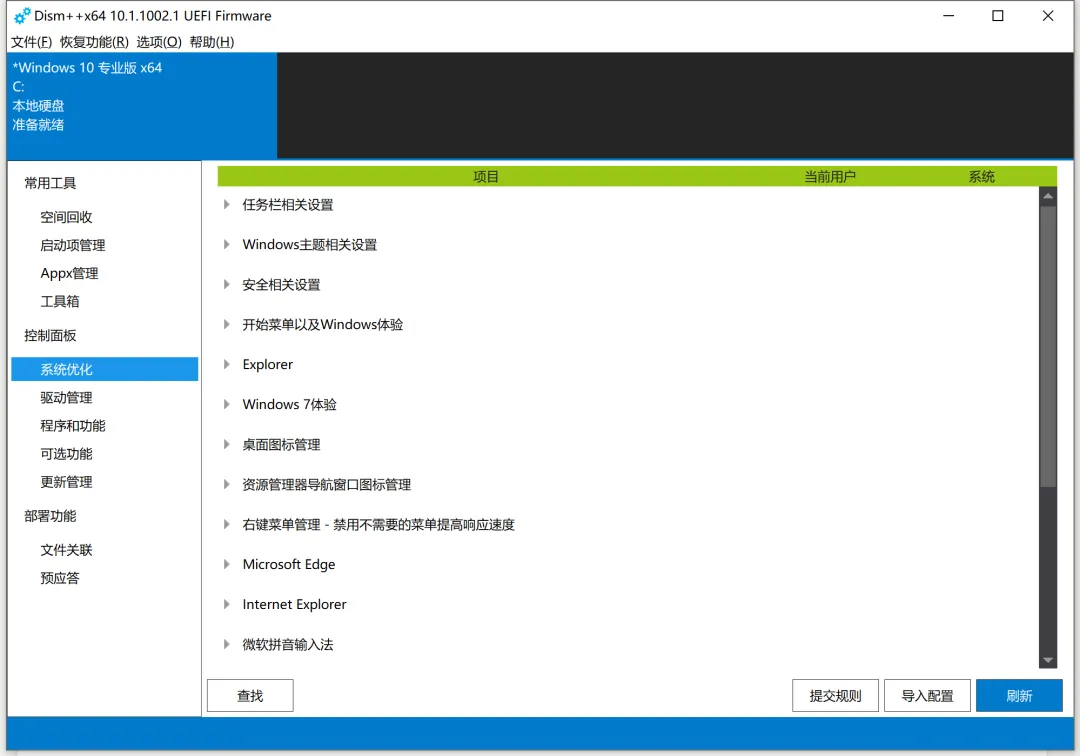Click the list scrollbar down arrow
1080x756 pixels.
tap(1048, 660)
